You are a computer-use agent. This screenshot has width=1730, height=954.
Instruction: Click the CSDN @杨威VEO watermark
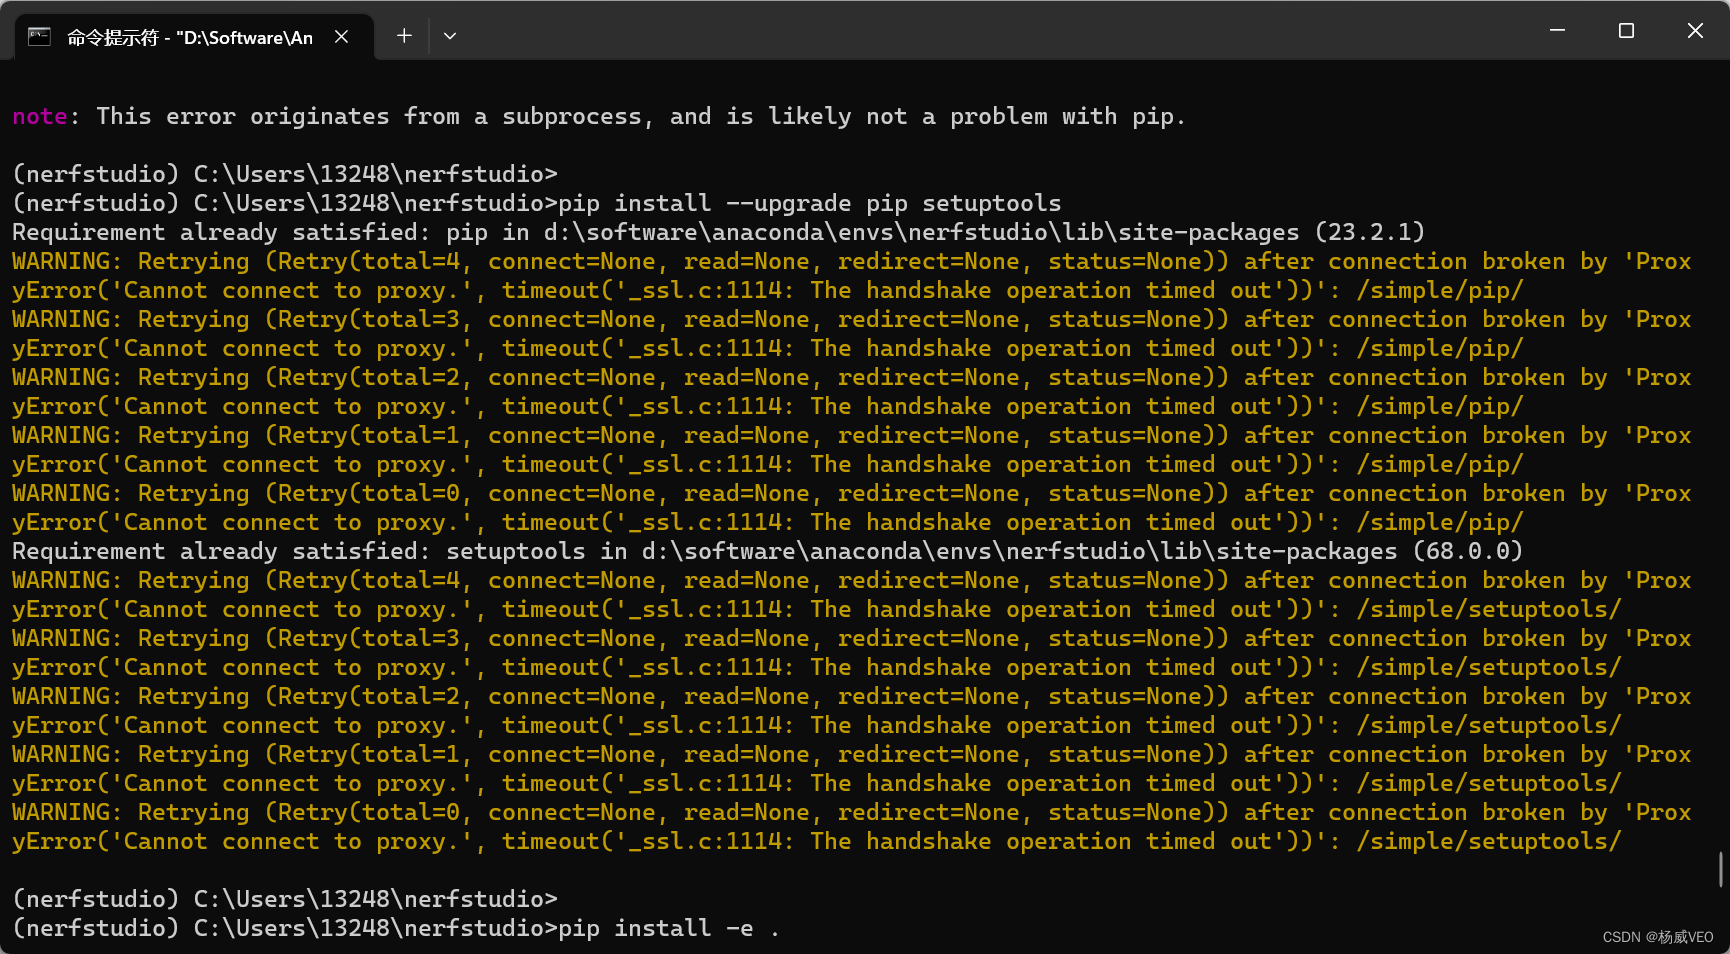click(1652, 937)
